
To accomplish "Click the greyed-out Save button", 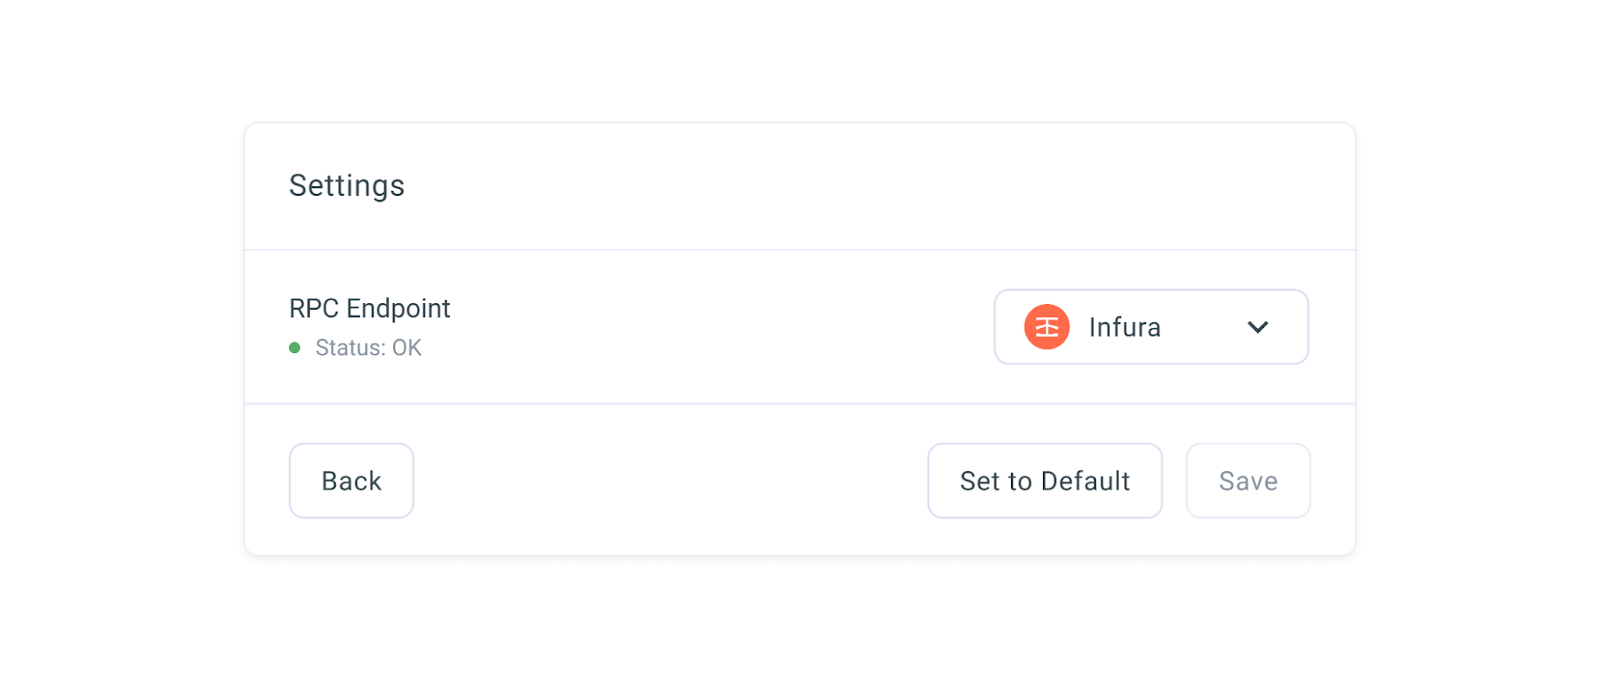I will click(x=1247, y=481).
